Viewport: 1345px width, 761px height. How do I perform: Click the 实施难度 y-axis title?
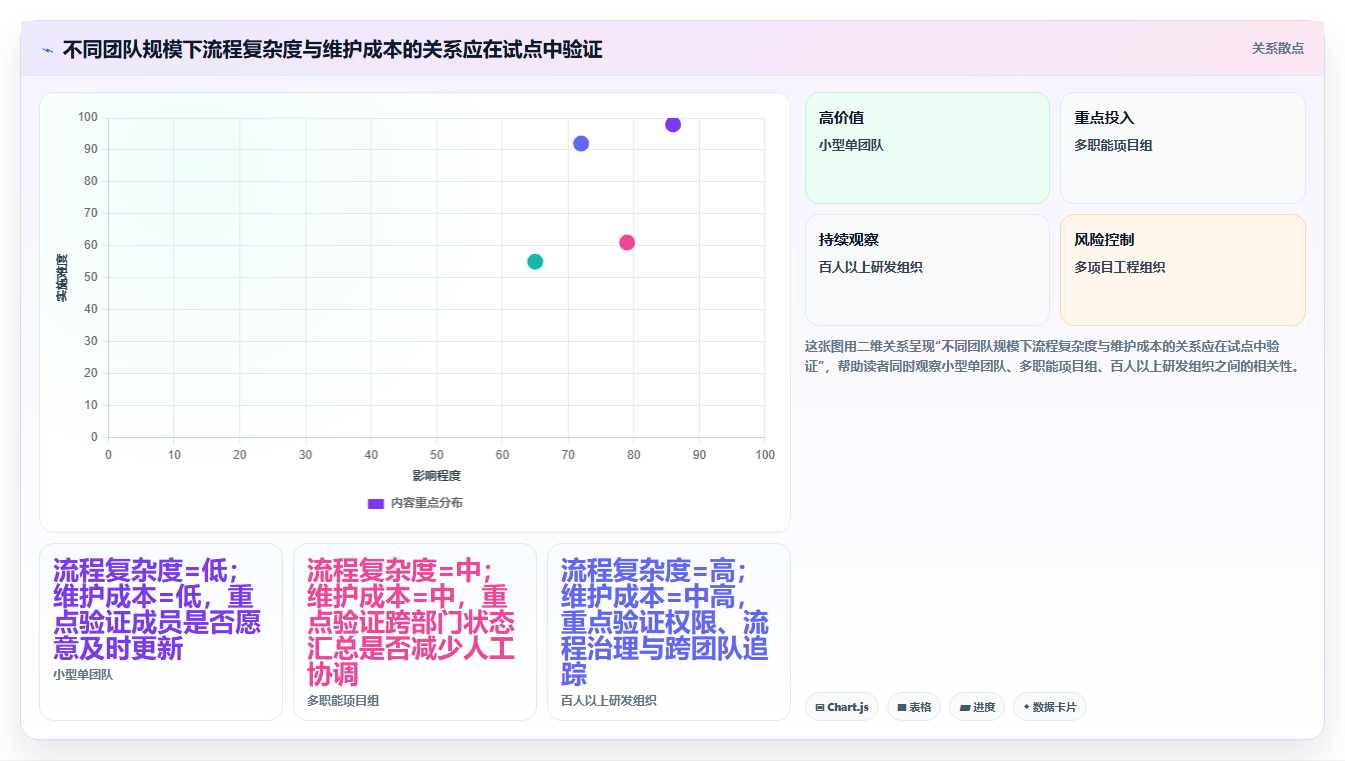61,278
